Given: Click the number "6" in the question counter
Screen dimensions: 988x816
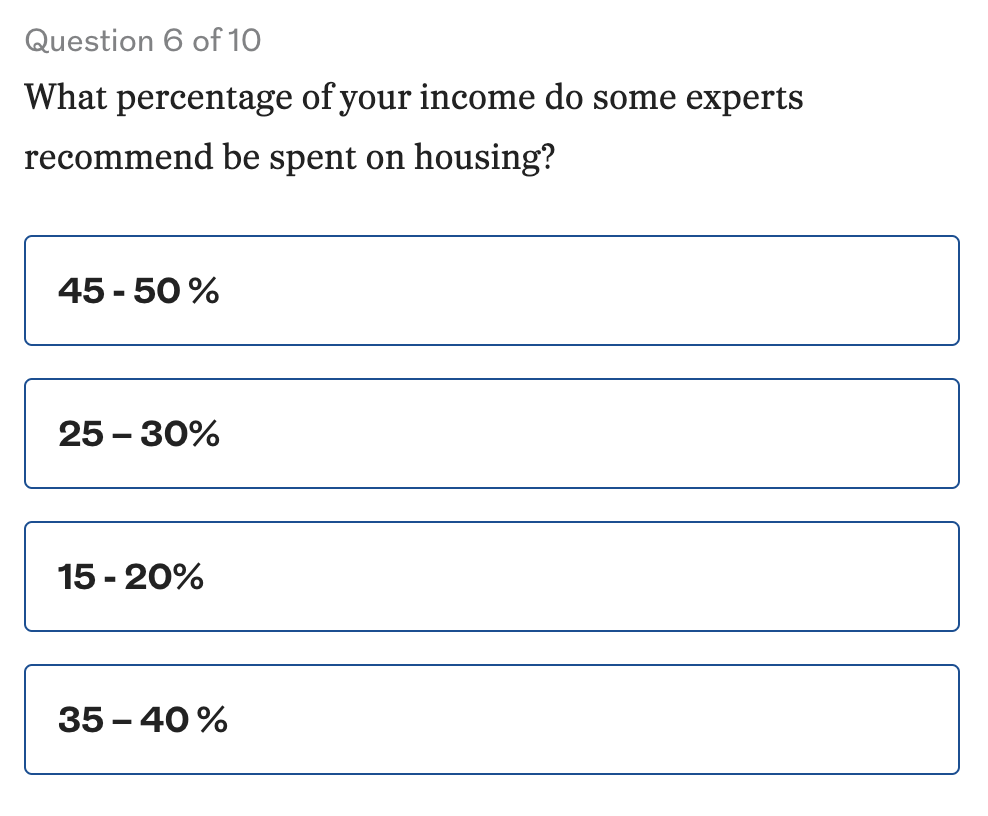Looking at the screenshot, I should (172, 41).
